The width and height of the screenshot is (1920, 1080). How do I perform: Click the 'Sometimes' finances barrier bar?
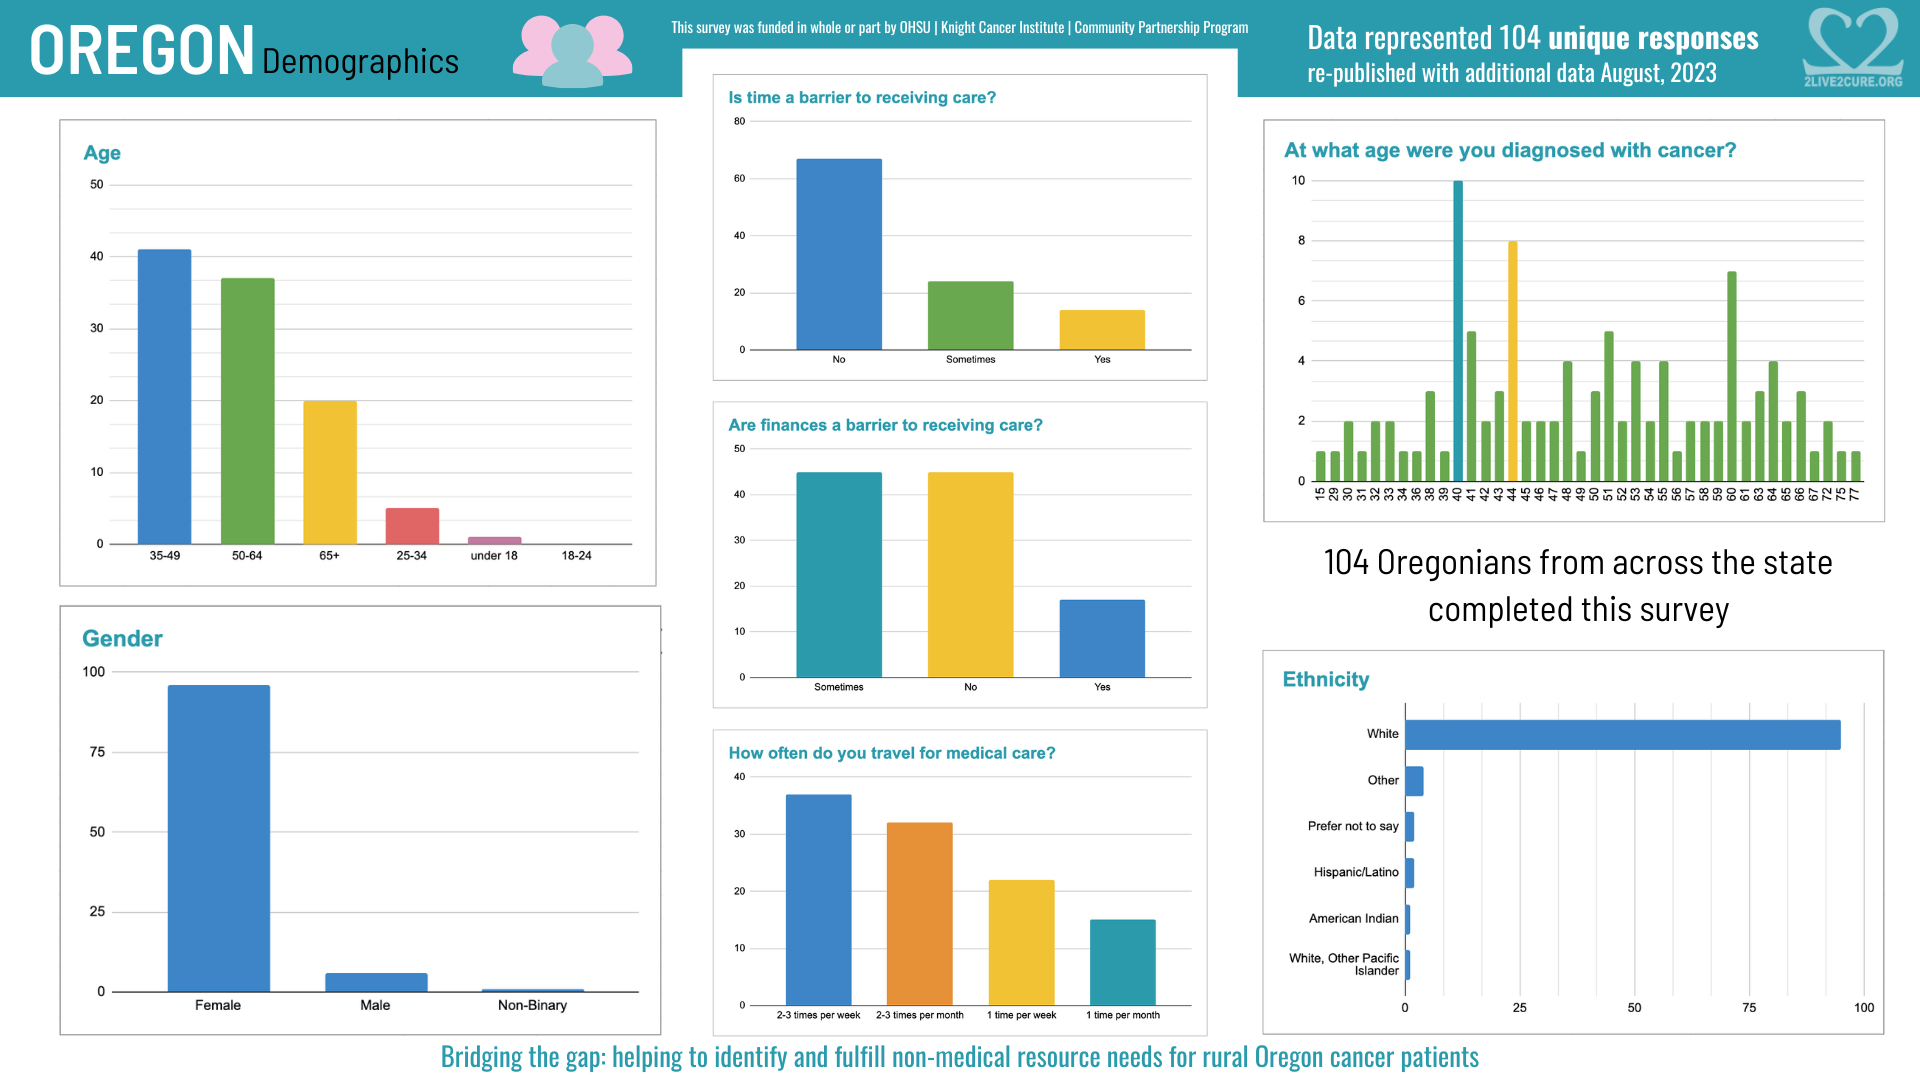tap(838, 574)
